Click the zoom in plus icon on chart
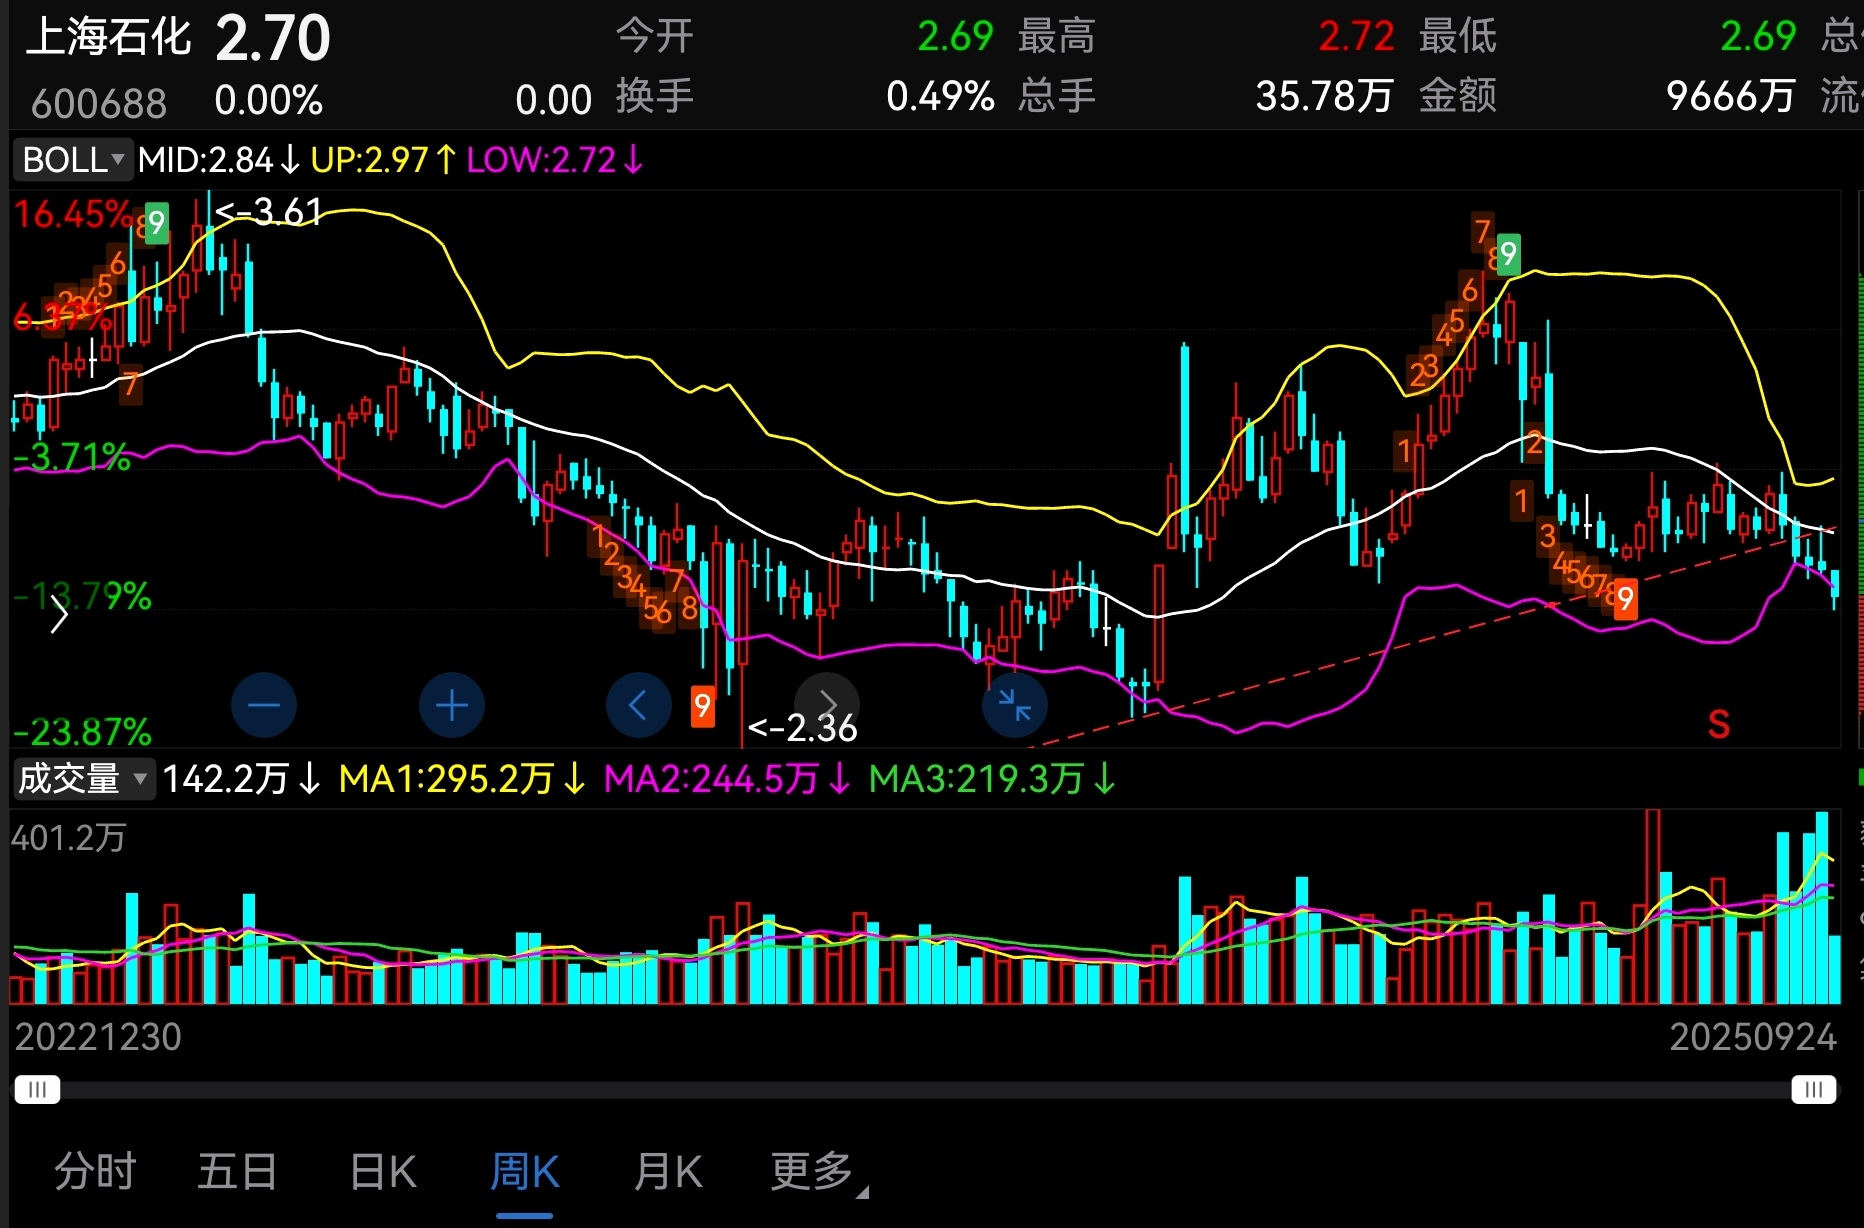Image resolution: width=1864 pixels, height=1228 pixels. tap(452, 706)
